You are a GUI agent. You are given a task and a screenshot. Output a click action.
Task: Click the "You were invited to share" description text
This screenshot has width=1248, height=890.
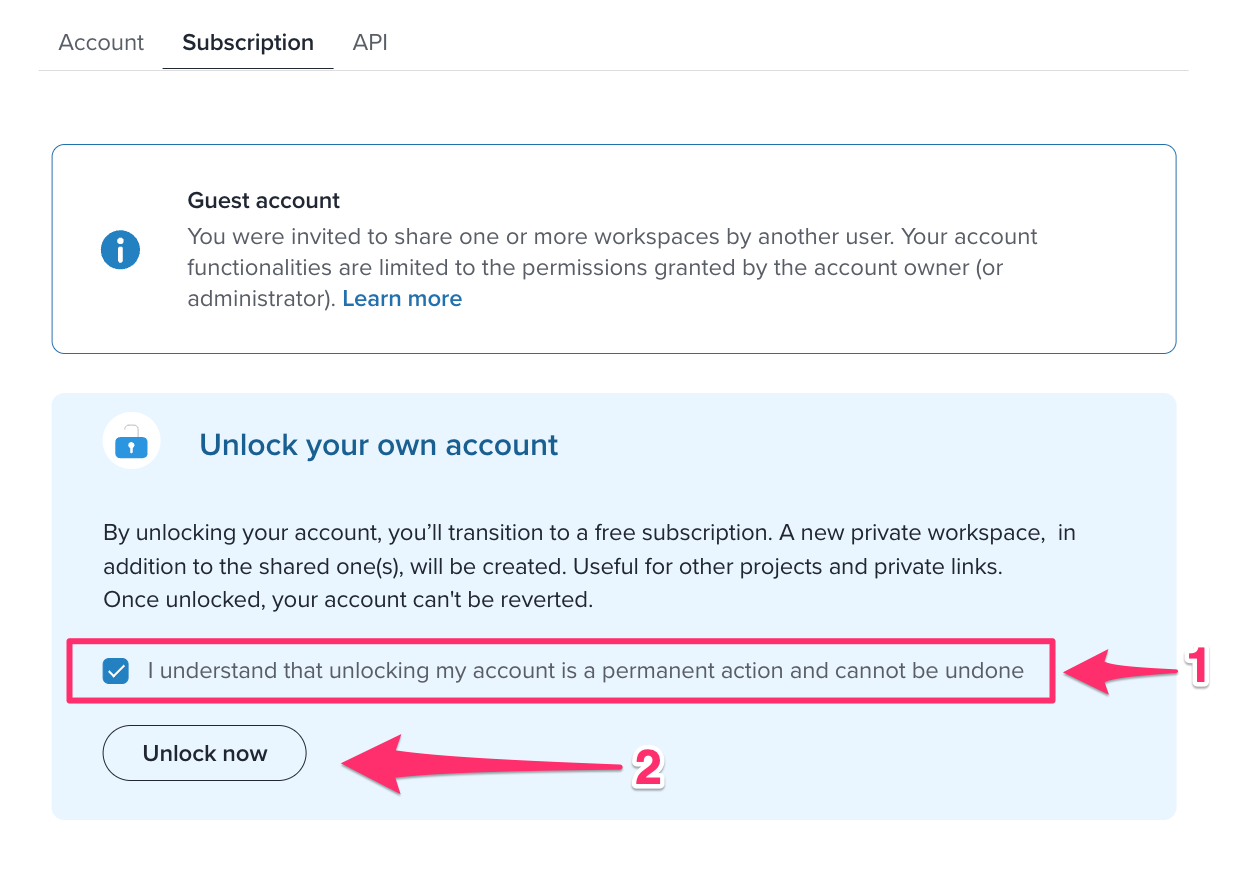pos(612,268)
